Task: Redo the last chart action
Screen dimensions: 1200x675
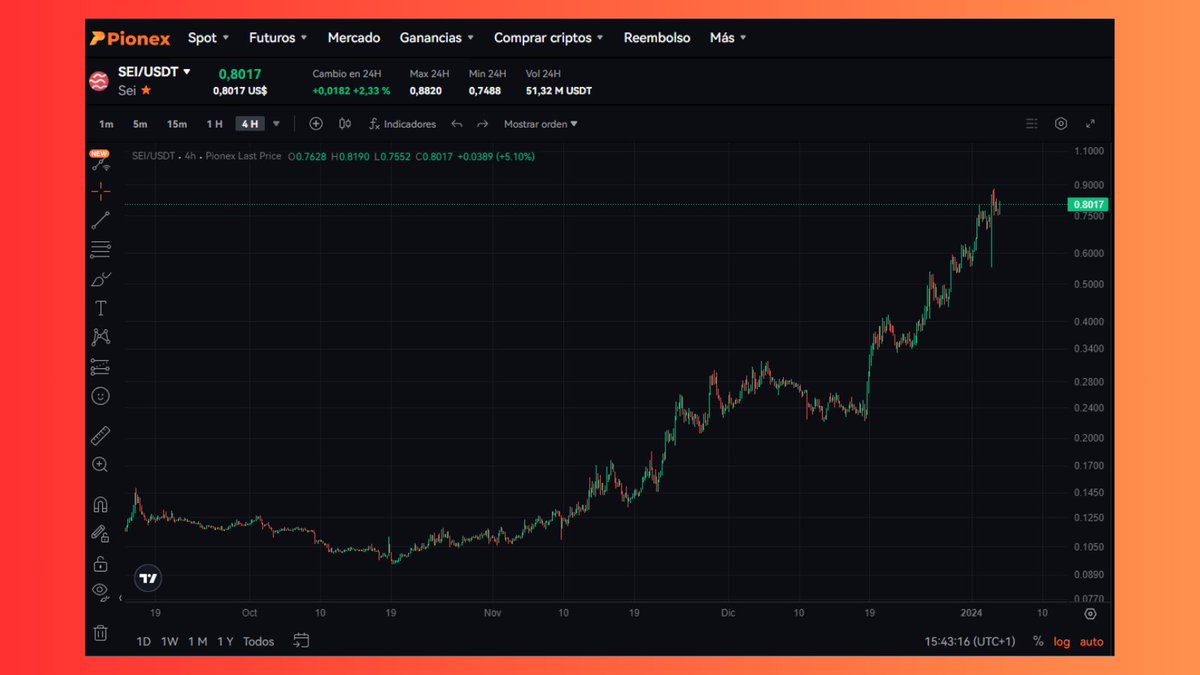Action: (x=482, y=124)
